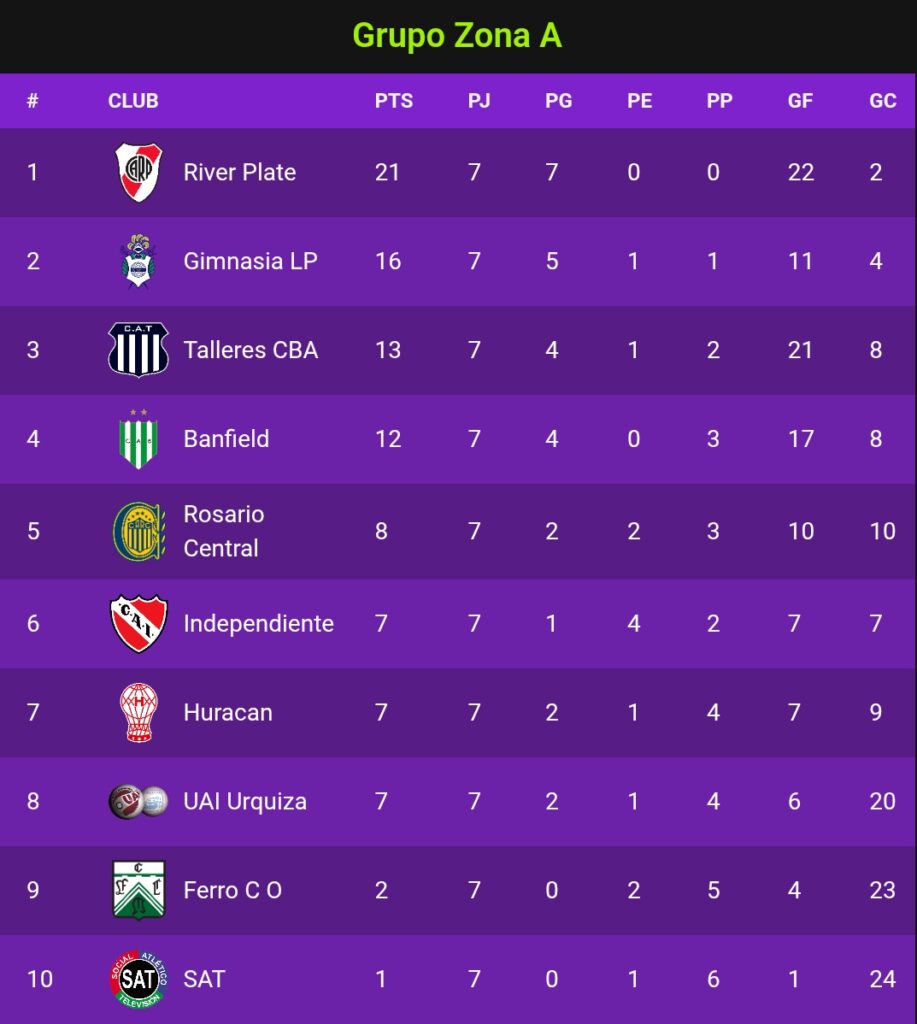Click the River Plate club crest
This screenshot has width=917, height=1024.
click(x=138, y=172)
